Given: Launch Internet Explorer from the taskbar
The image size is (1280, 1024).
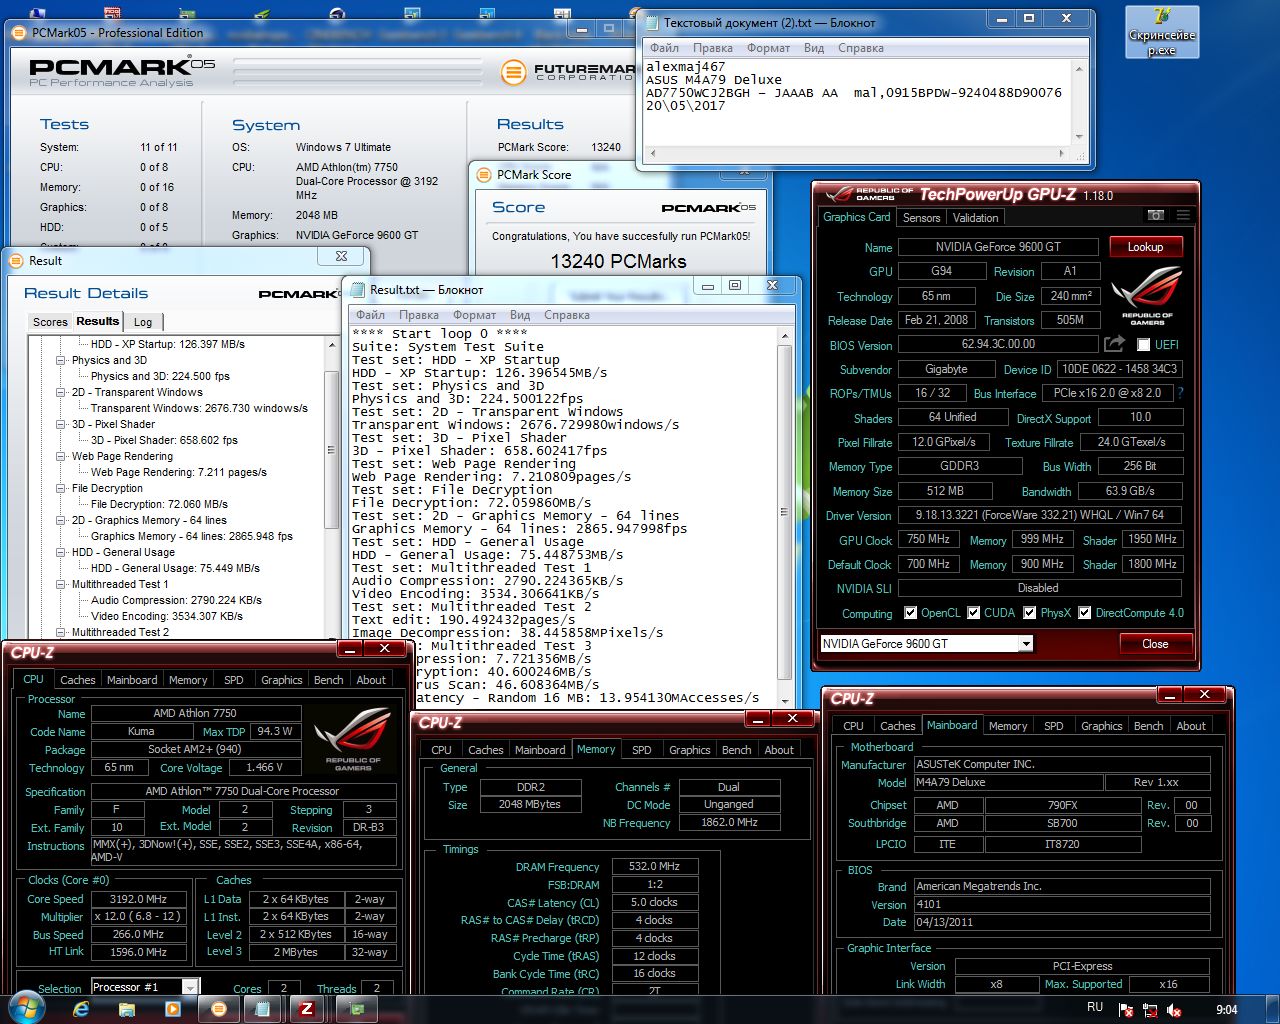Looking at the screenshot, I should point(82,1009).
